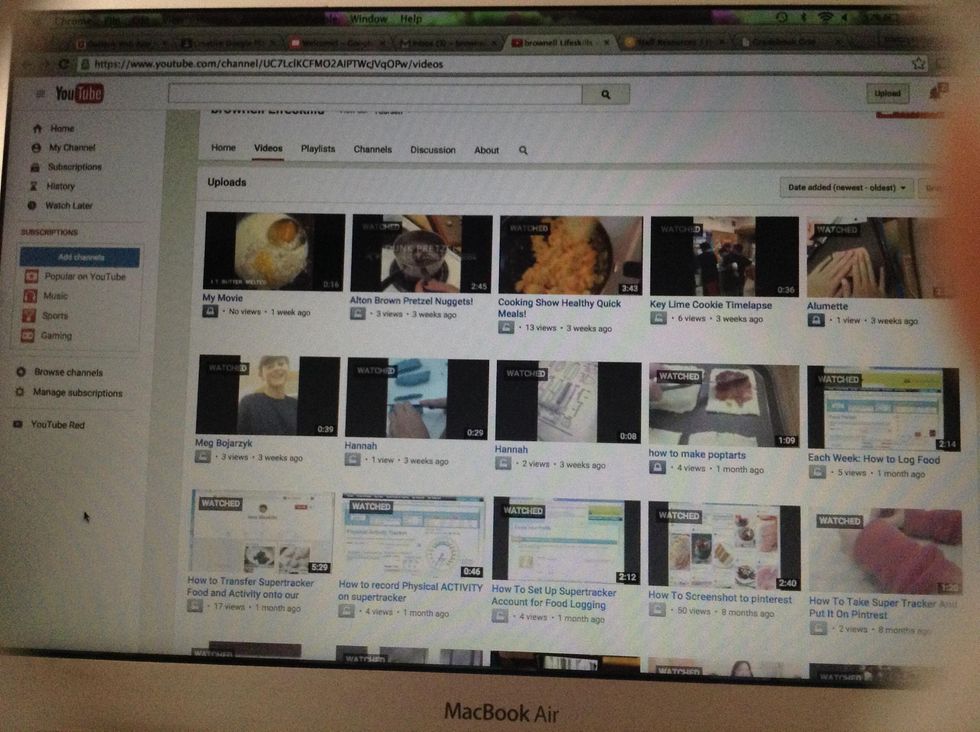Click the YouTube logo in the header
The width and height of the screenshot is (980, 732).
(78, 95)
